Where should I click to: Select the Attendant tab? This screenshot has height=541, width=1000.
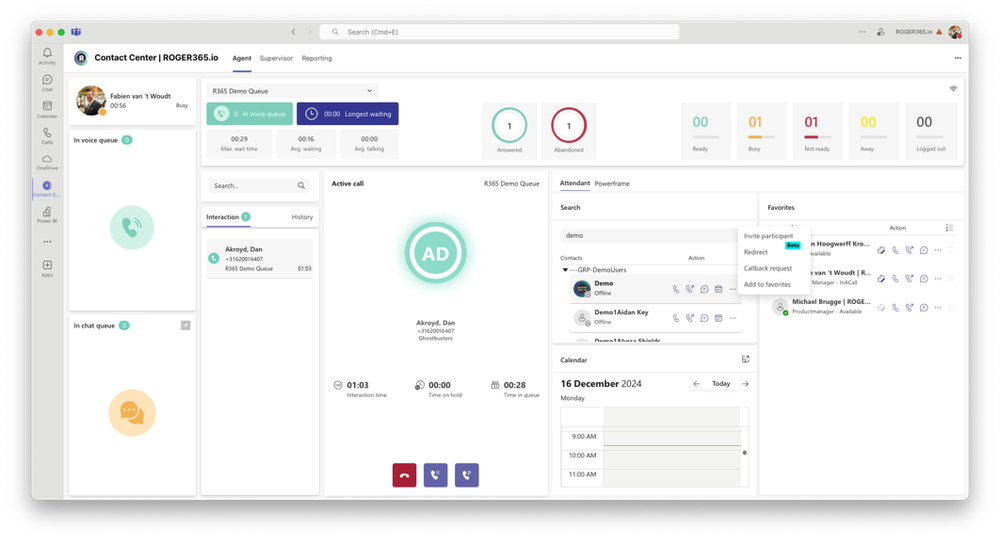(x=575, y=183)
